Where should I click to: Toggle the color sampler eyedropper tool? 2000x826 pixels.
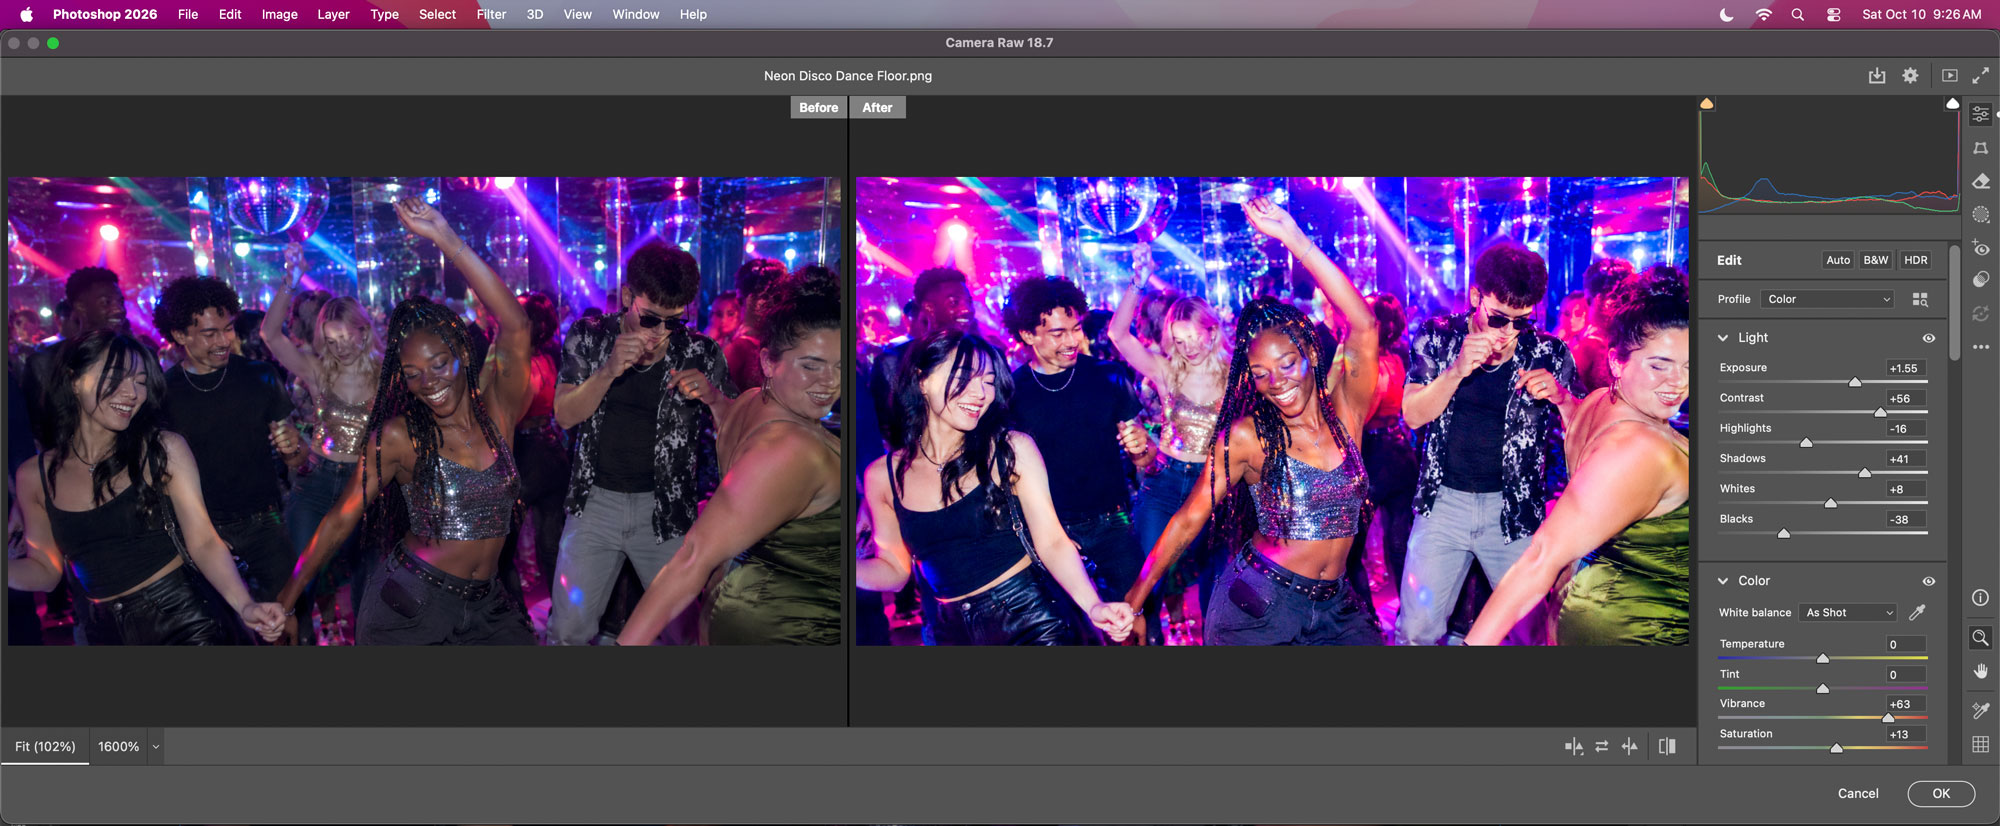point(1980,710)
